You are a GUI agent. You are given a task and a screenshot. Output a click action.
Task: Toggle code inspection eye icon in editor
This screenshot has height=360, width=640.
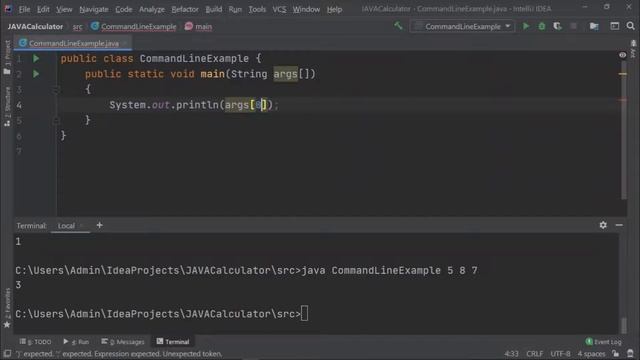point(622,55)
